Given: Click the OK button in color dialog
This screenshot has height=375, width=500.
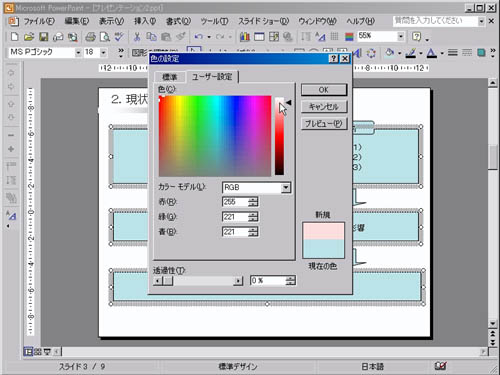Looking at the screenshot, I should (x=324, y=90).
